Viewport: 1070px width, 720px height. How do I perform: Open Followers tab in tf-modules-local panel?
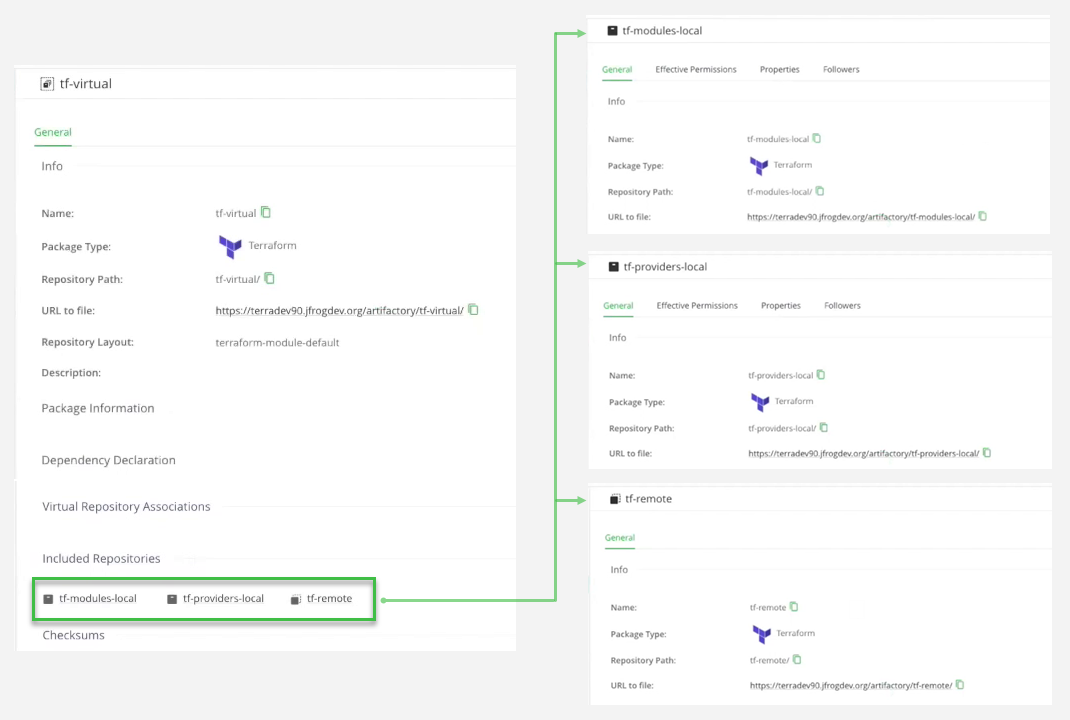841,70
